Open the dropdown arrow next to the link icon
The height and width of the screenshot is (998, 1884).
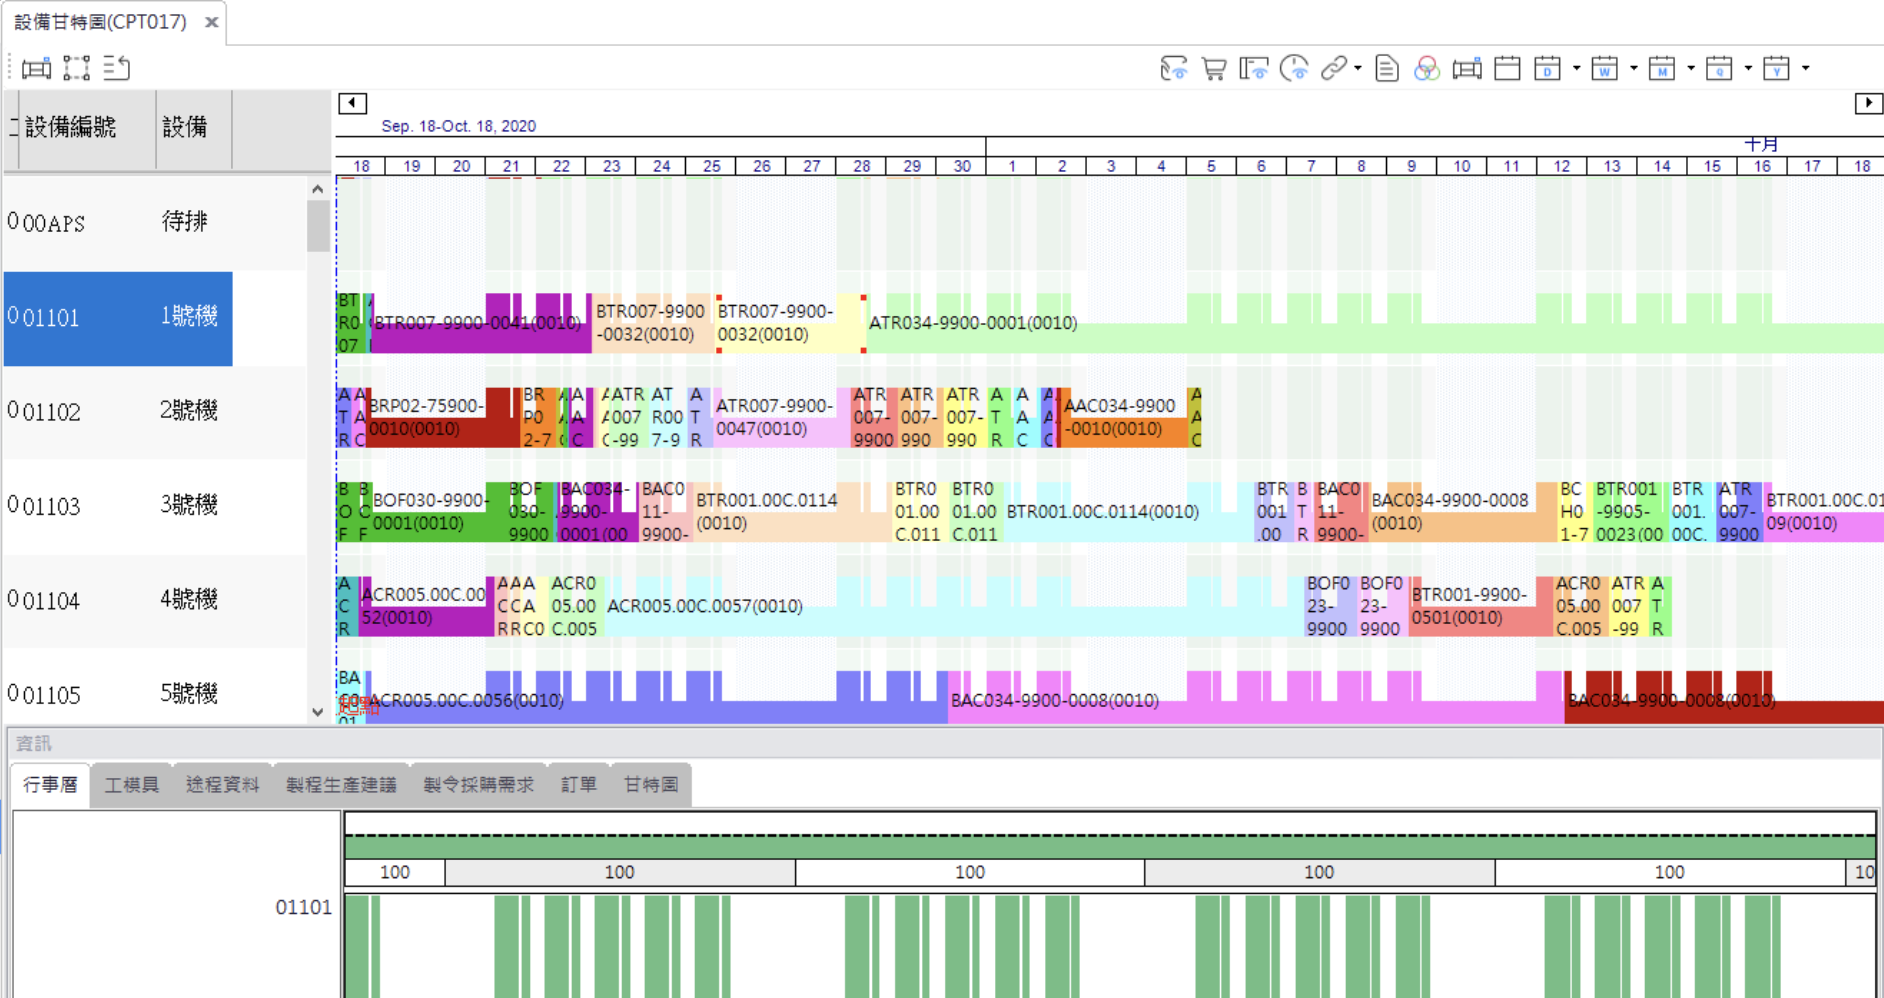click(x=1358, y=68)
